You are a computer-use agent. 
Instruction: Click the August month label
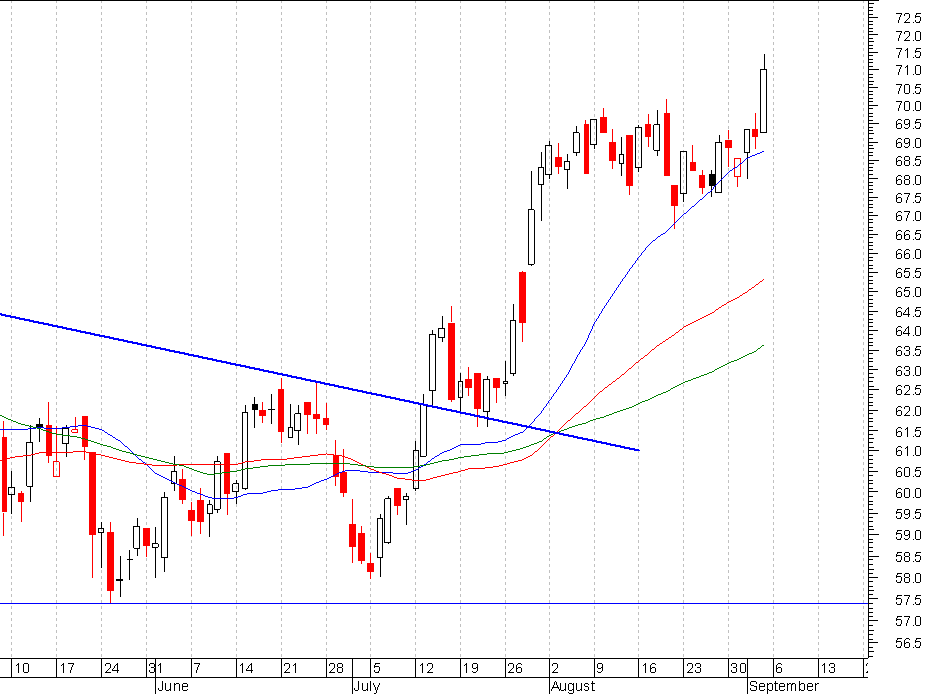point(573,686)
